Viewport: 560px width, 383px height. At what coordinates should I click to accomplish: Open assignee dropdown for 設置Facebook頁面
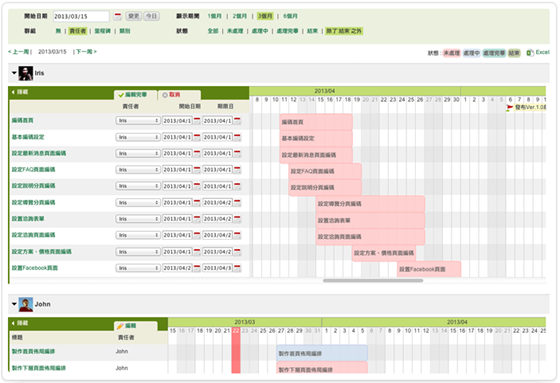[138, 268]
